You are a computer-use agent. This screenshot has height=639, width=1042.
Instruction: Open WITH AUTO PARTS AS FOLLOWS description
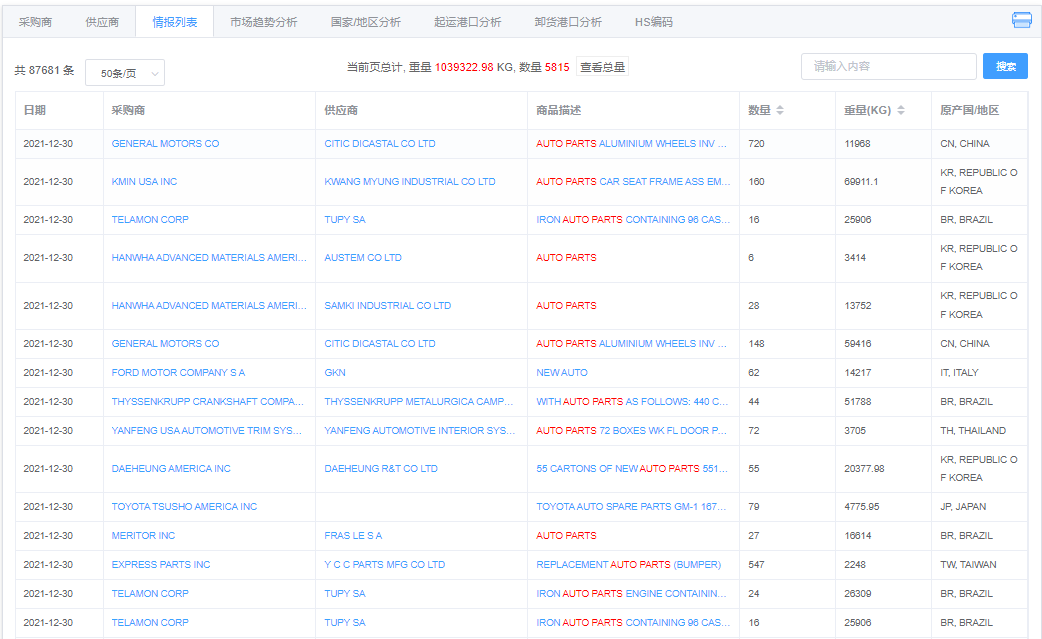pyautogui.click(x=632, y=402)
